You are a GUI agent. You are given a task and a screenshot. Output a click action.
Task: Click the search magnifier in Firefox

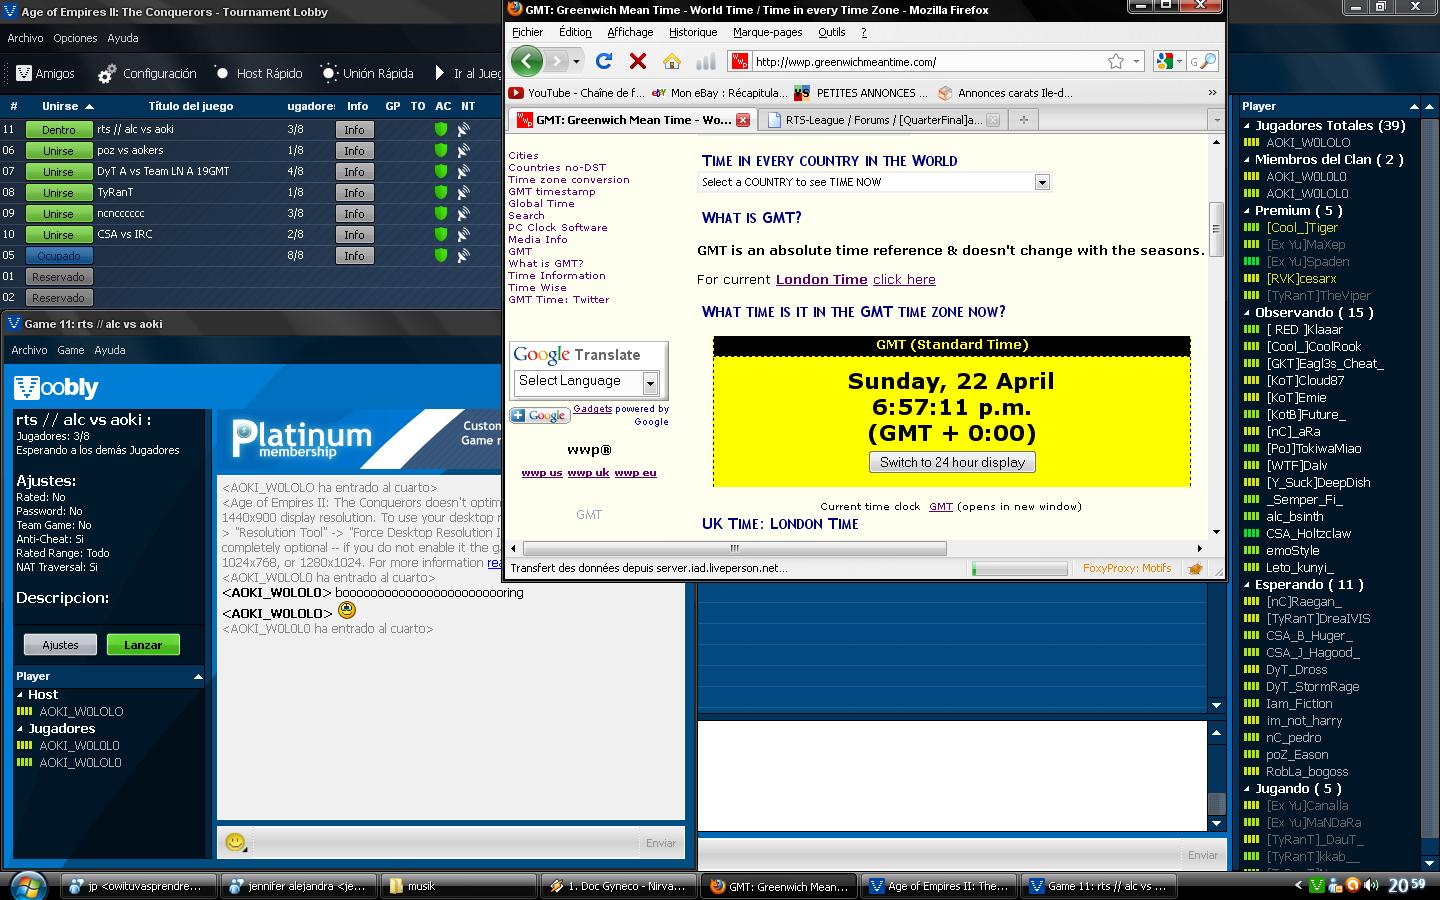(x=1208, y=61)
